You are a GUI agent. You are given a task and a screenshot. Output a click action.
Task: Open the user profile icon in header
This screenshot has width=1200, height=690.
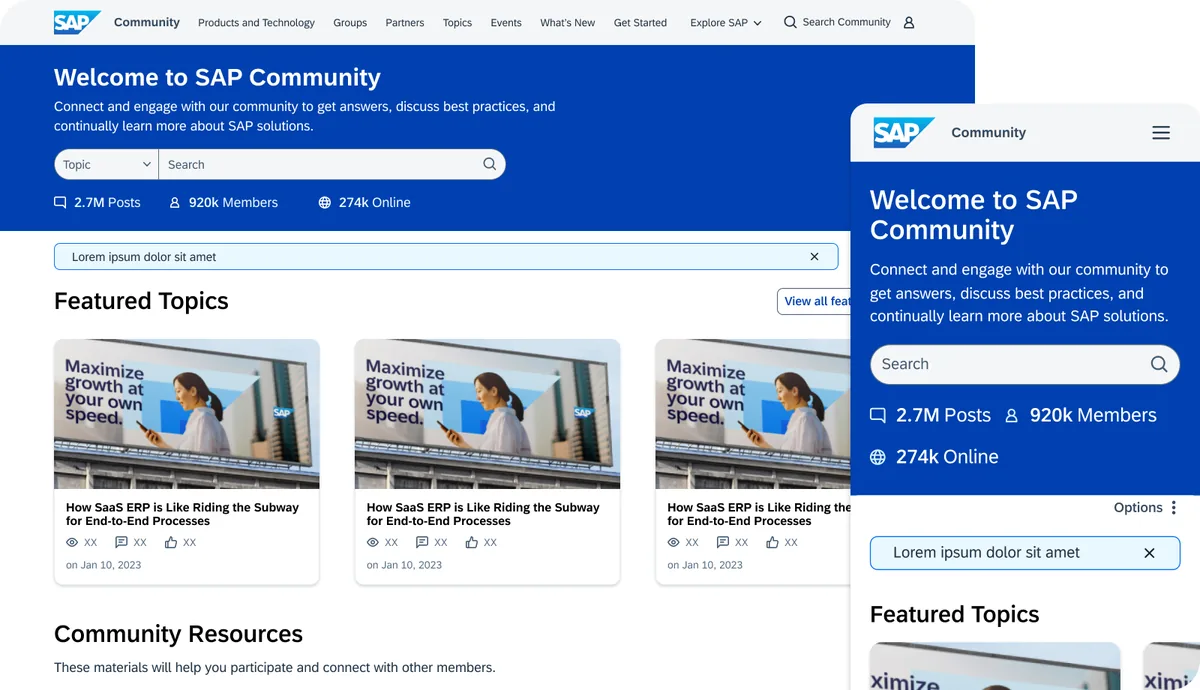click(x=909, y=22)
